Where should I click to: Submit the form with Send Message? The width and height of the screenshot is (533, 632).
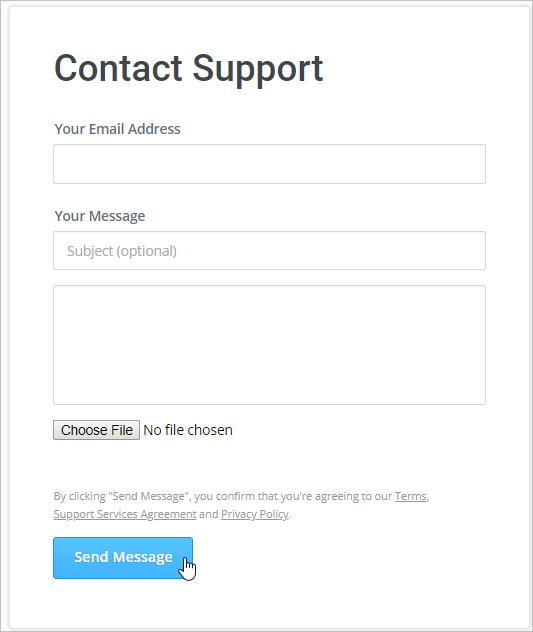coord(123,558)
